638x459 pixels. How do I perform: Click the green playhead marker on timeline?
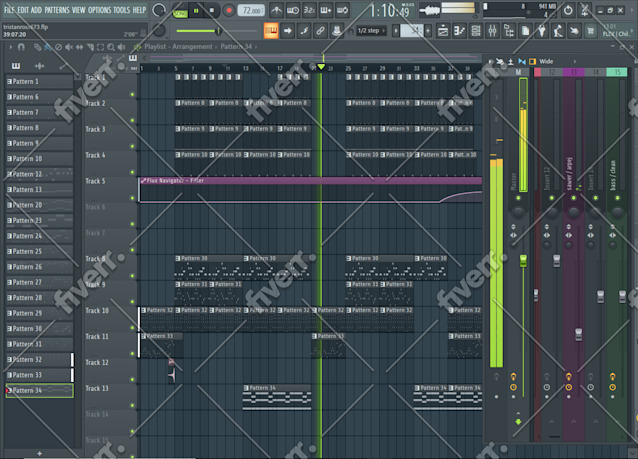point(321,66)
